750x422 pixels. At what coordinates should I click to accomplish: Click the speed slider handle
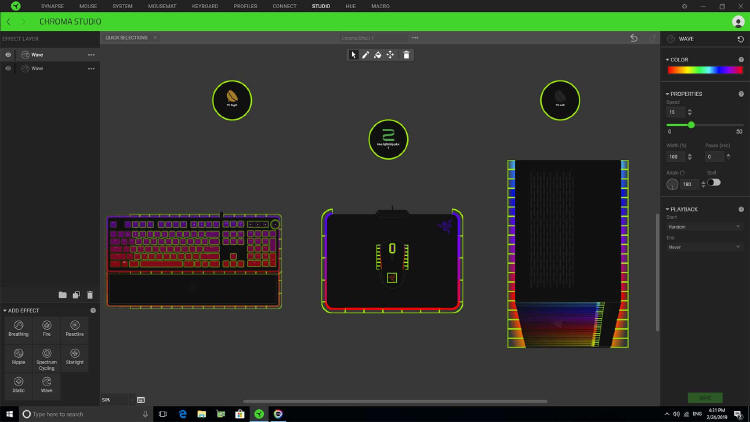[x=691, y=125]
